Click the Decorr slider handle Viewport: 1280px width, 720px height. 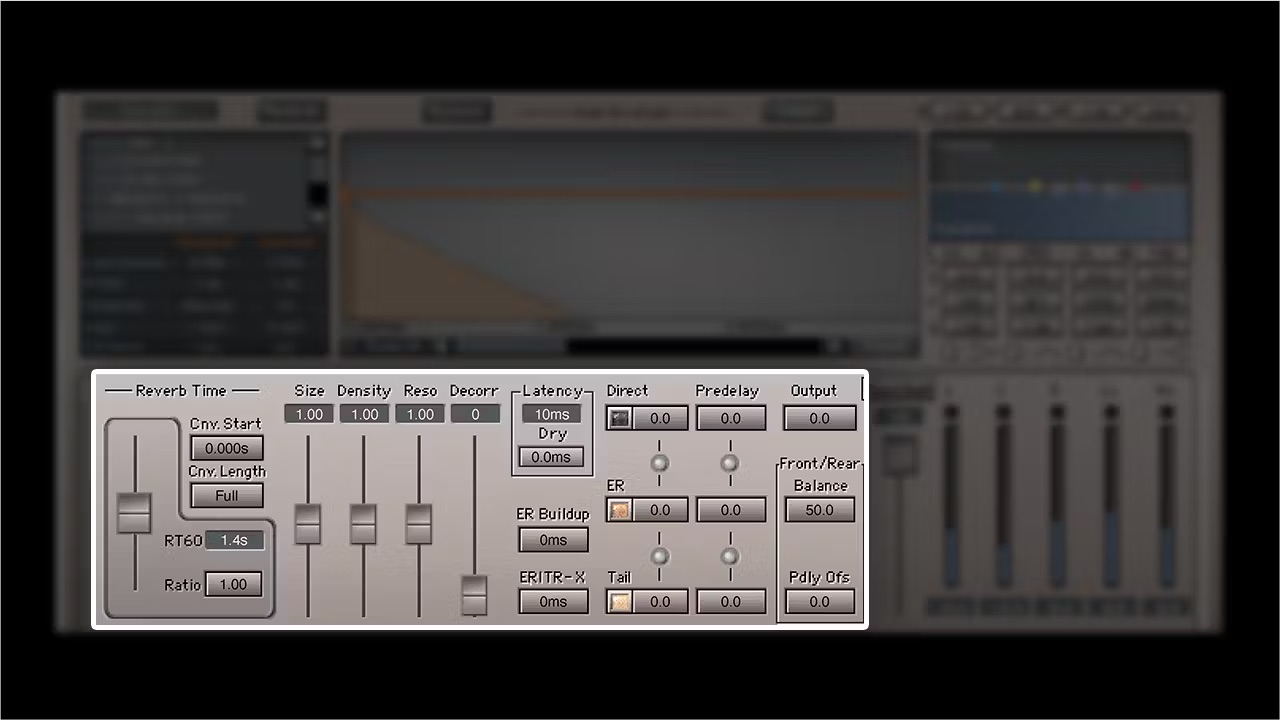[474, 596]
